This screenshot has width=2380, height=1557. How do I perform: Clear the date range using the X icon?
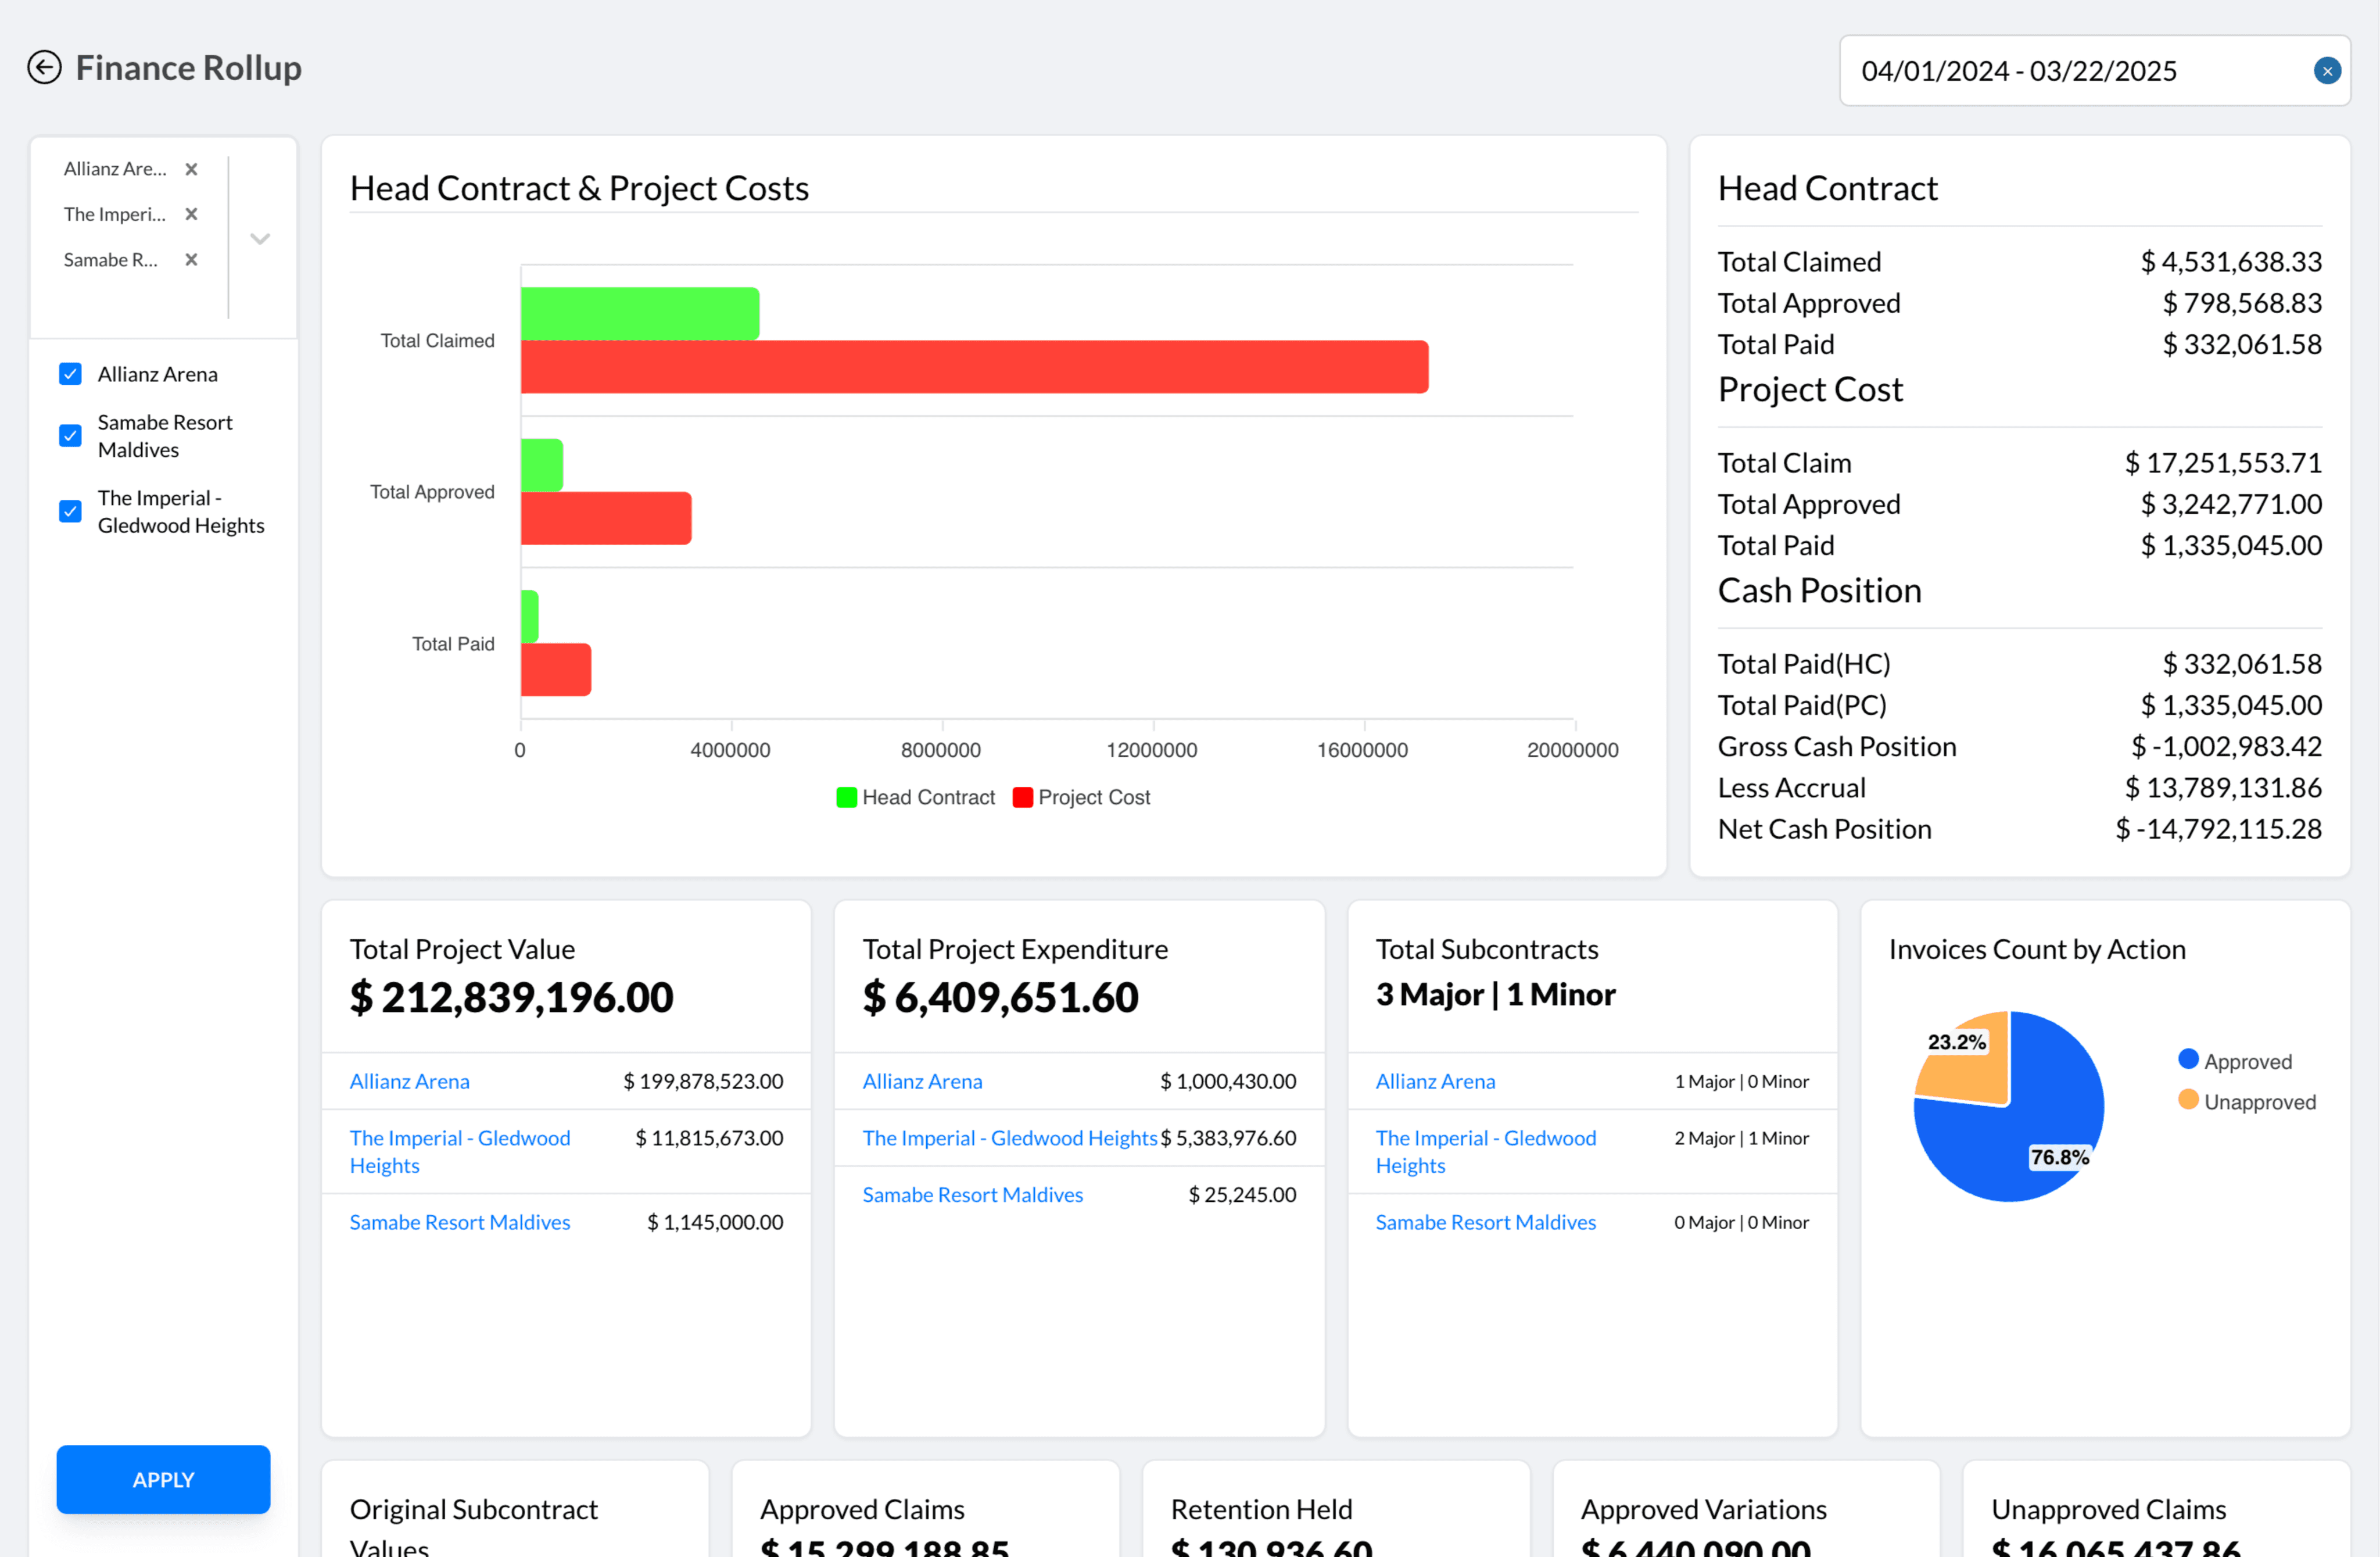click(2327, 70)
